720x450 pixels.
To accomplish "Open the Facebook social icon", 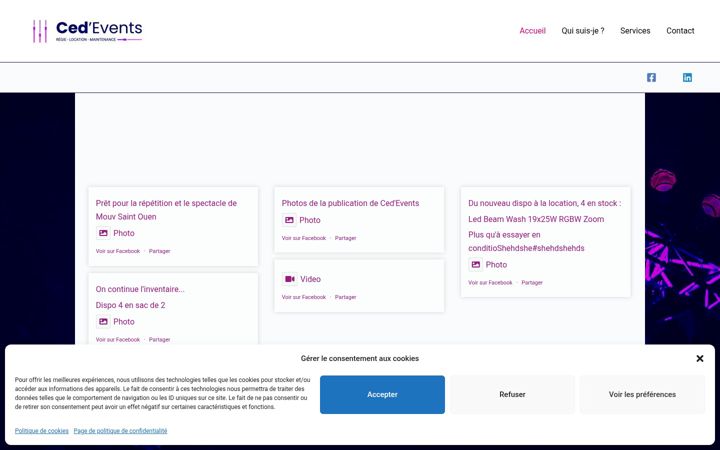I will click(x=651, y=77).
